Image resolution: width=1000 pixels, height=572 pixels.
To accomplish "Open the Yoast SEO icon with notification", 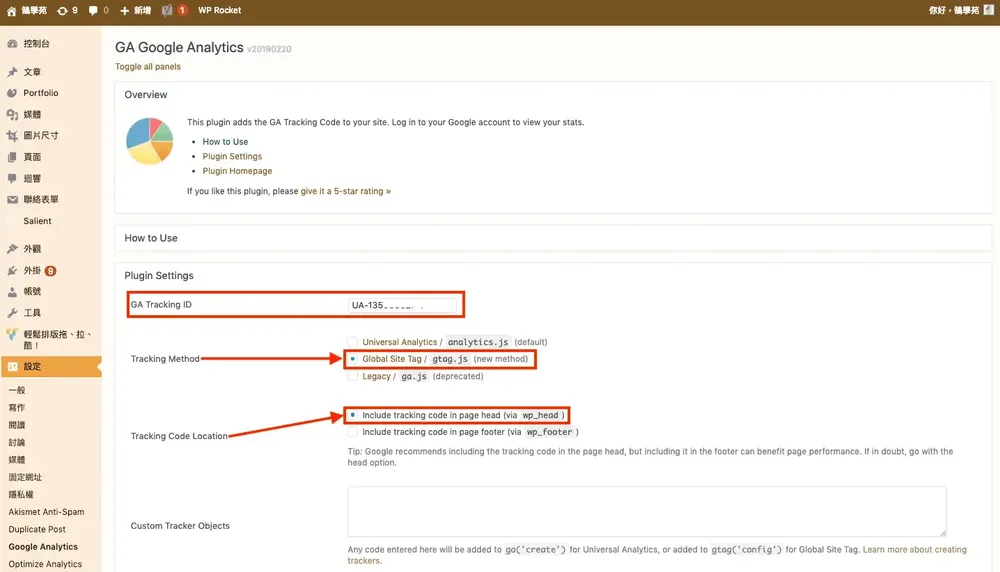I will 167,11.
